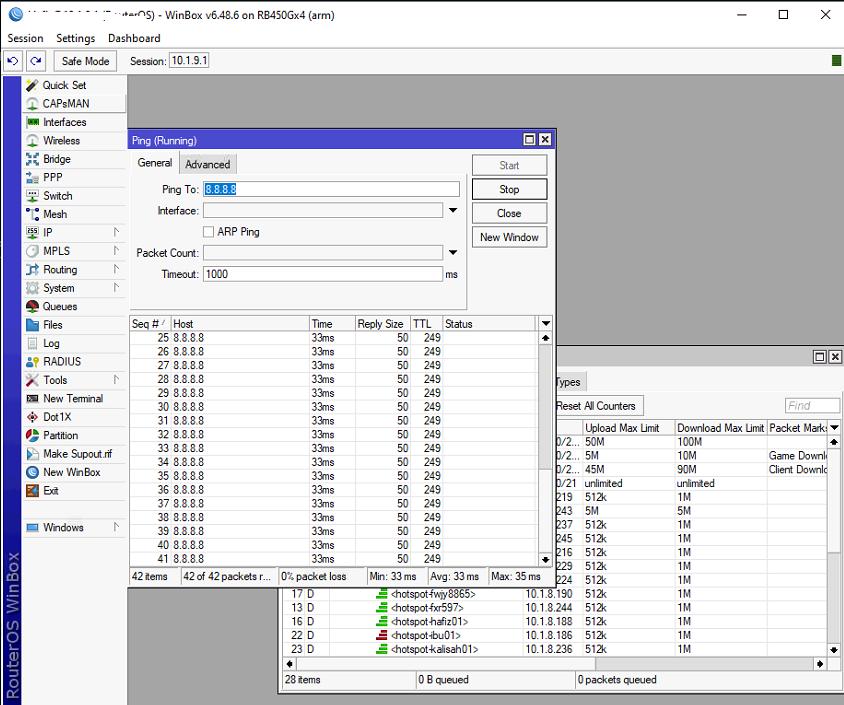Screen dimensions: 844x705
Task: Click the hotspot-hafiz01 queue icon
Action: [x=382, y=621]
